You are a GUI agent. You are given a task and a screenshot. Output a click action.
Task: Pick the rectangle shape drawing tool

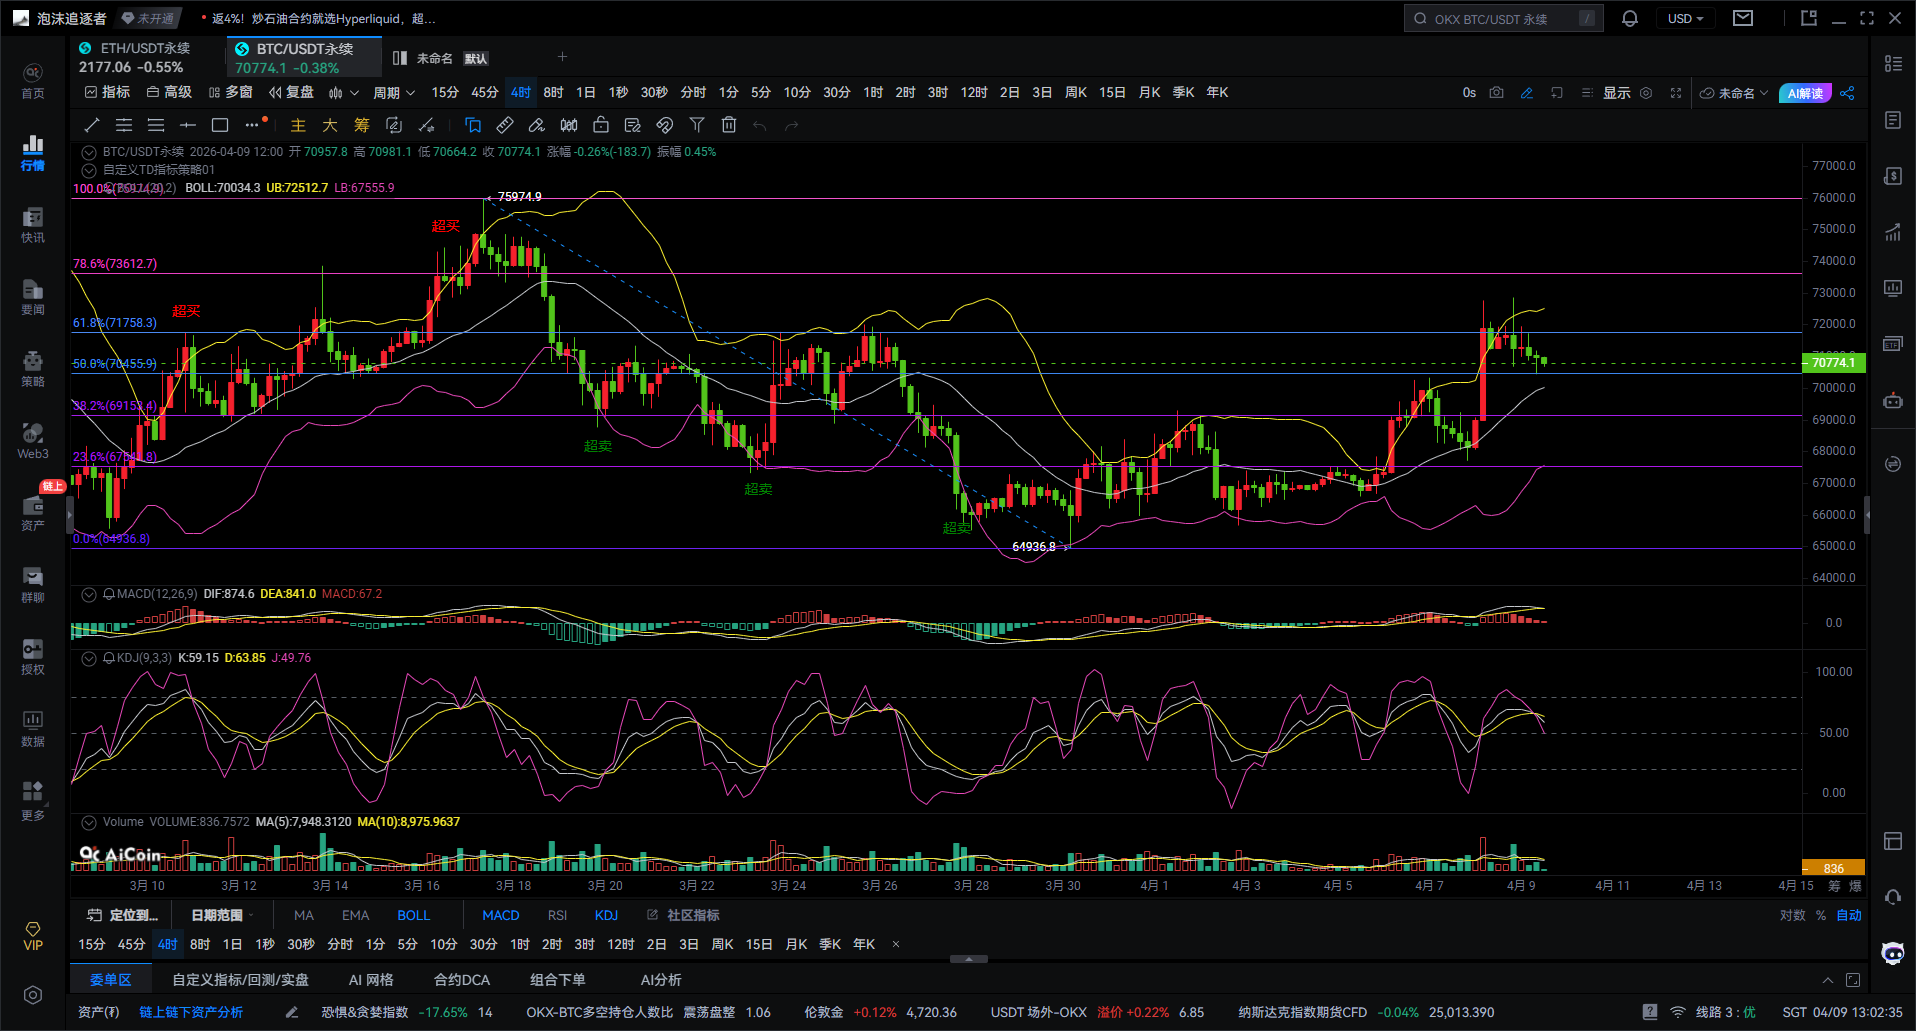(220, 125)
